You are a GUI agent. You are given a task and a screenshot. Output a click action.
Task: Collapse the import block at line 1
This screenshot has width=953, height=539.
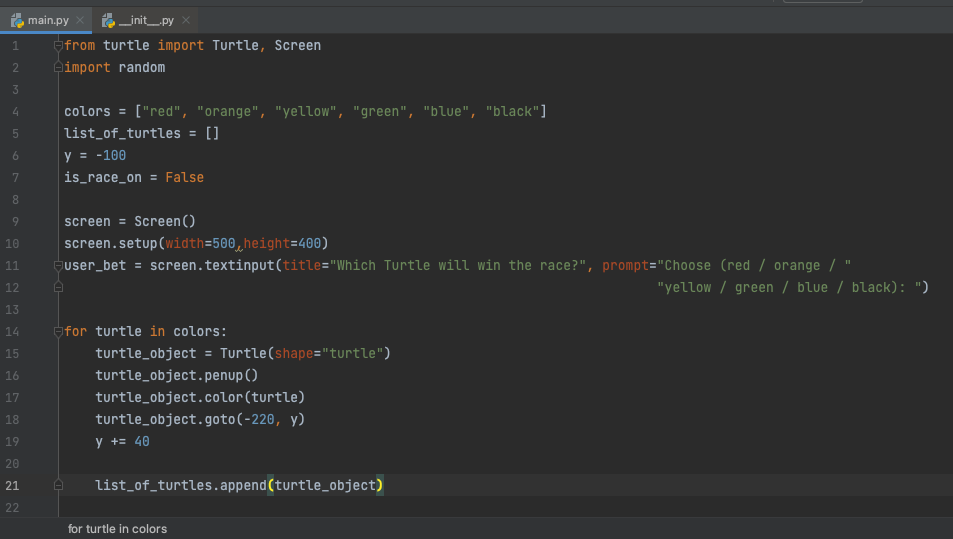(58, 45)
